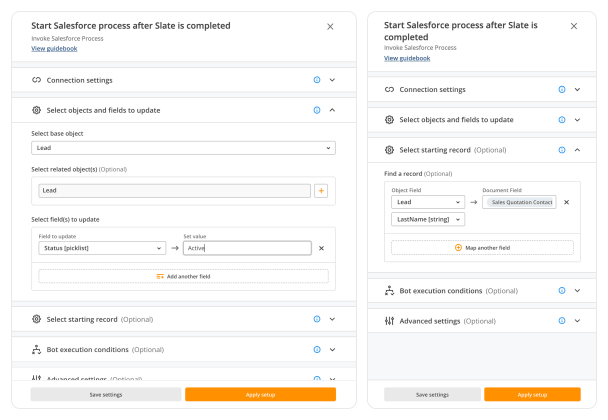Show info for Bot execution conditions, right panel
The image size is (608, 420).
pyautogui.click(x=562, y=290)
